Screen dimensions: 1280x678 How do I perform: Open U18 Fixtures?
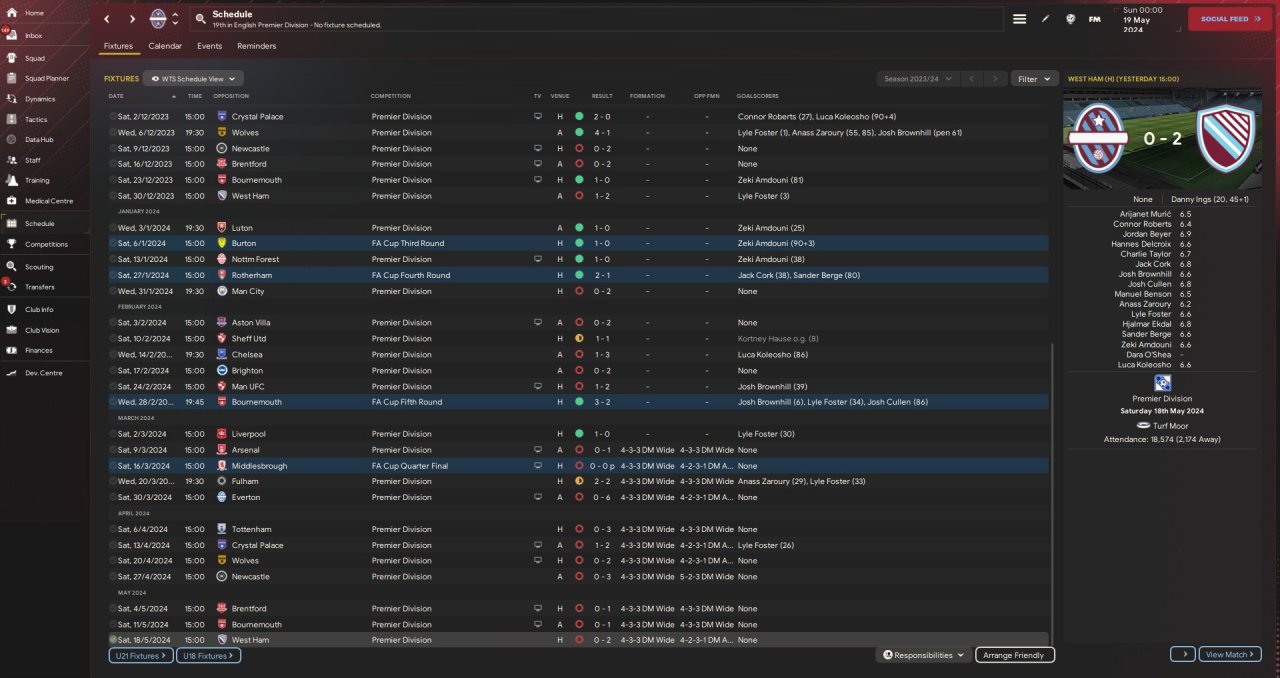point(208,655)
